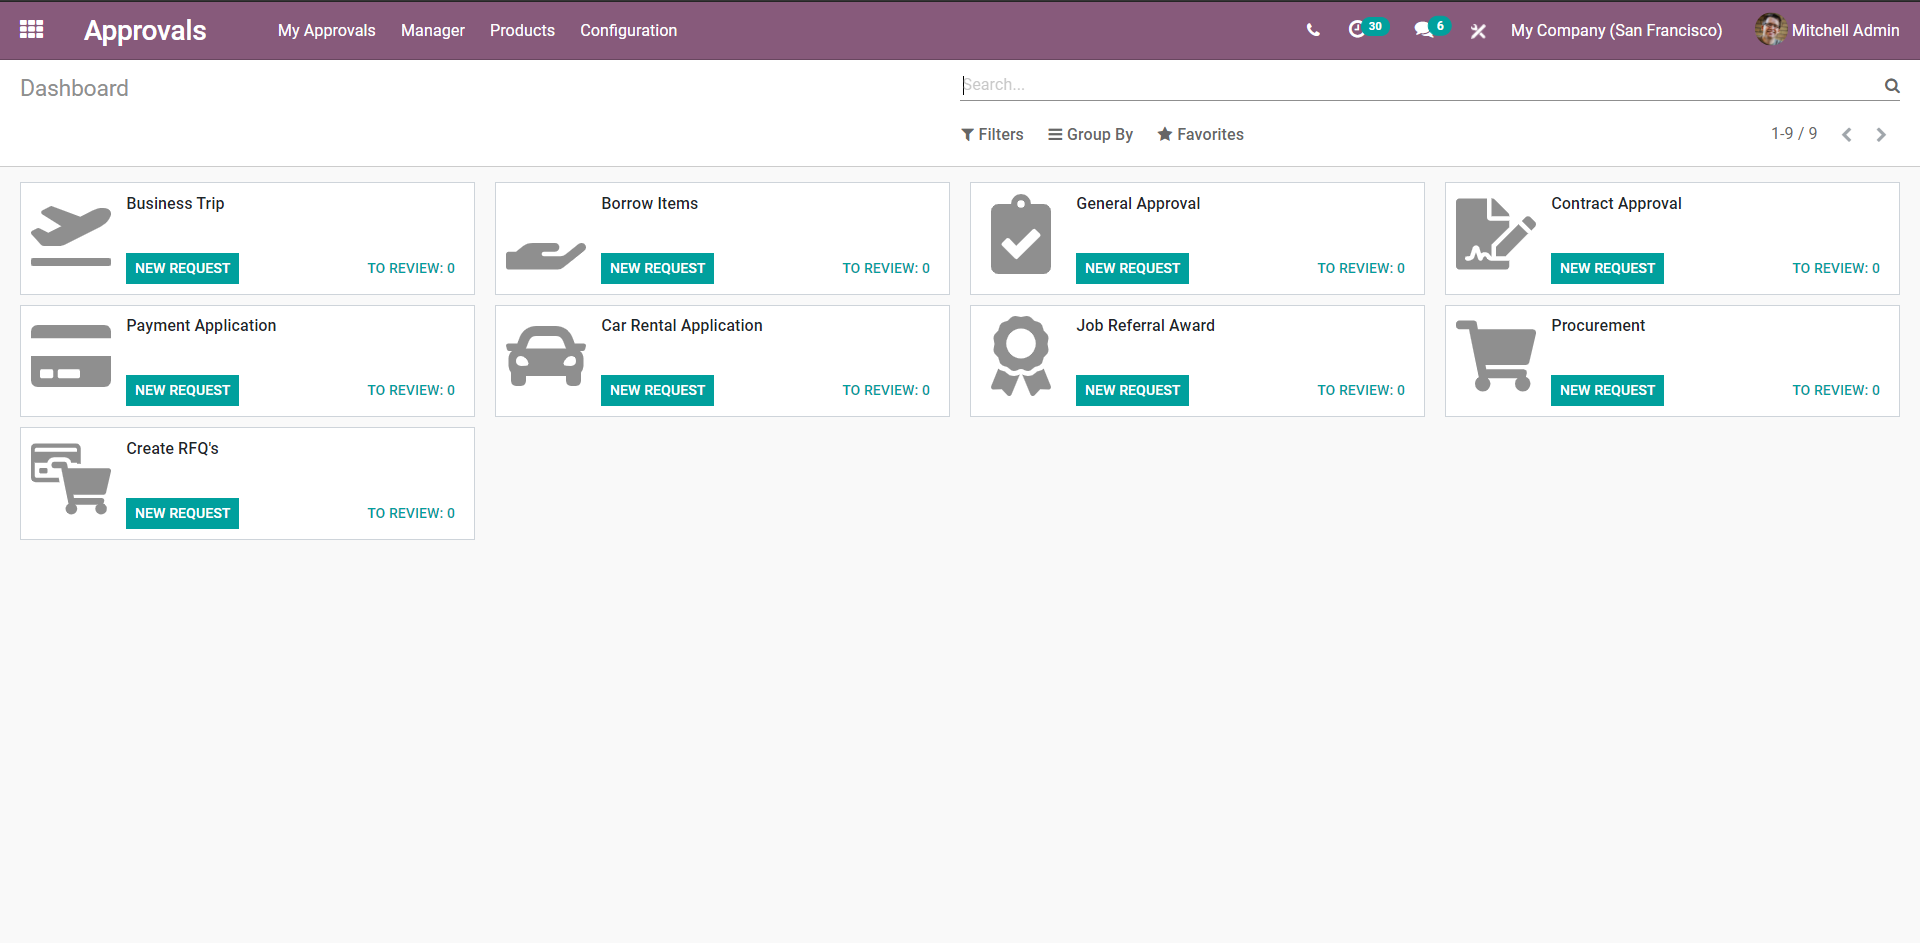
Task: Open the apps grid menu icon
Action: pyautogui.click(x=31, y=30)
